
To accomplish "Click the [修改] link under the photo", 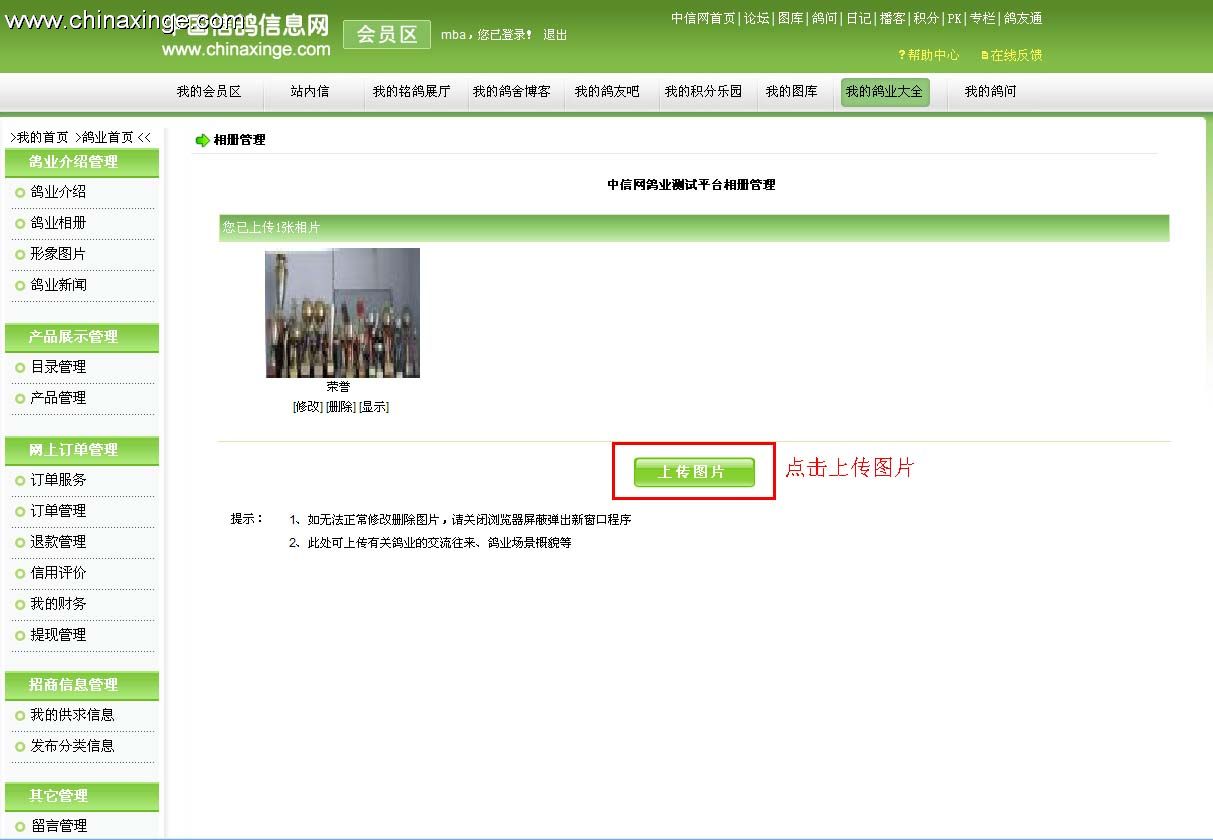I will [x=307, y=407].
